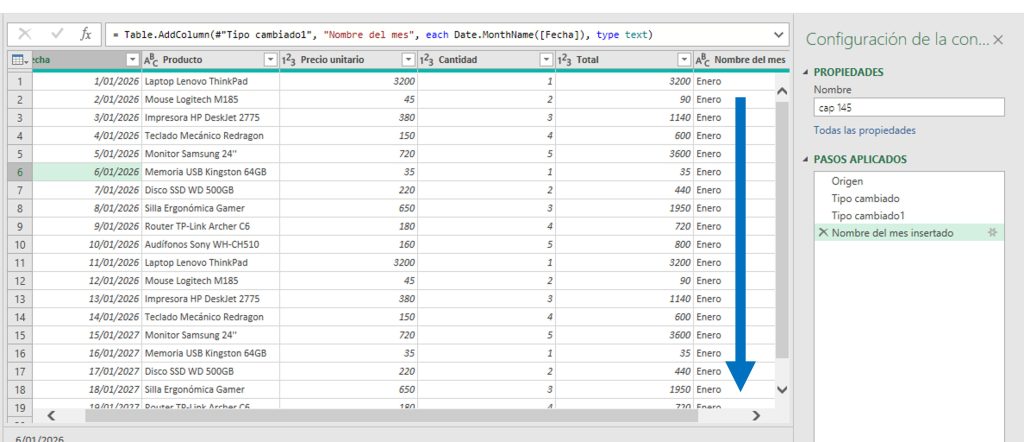Click cell 15/01/2027 in row 15
Screen dimensions: 1024x442
(x=87, y=335)
